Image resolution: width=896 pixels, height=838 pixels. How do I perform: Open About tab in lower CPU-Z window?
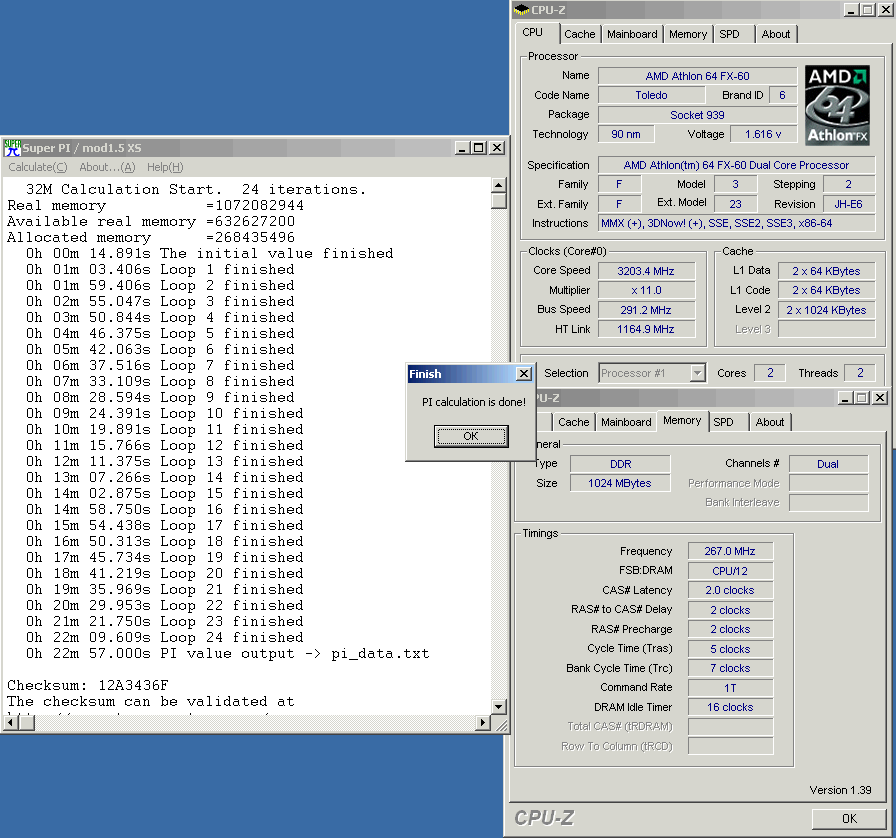click(x=770, y=422)
